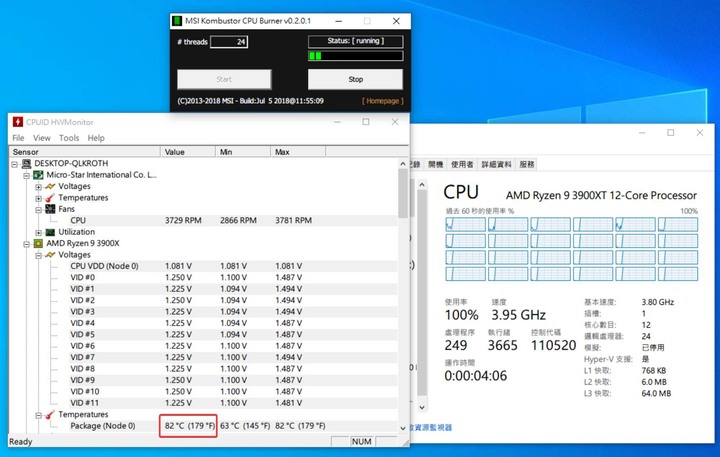Expand the motherboard Temperatures node

39,198
